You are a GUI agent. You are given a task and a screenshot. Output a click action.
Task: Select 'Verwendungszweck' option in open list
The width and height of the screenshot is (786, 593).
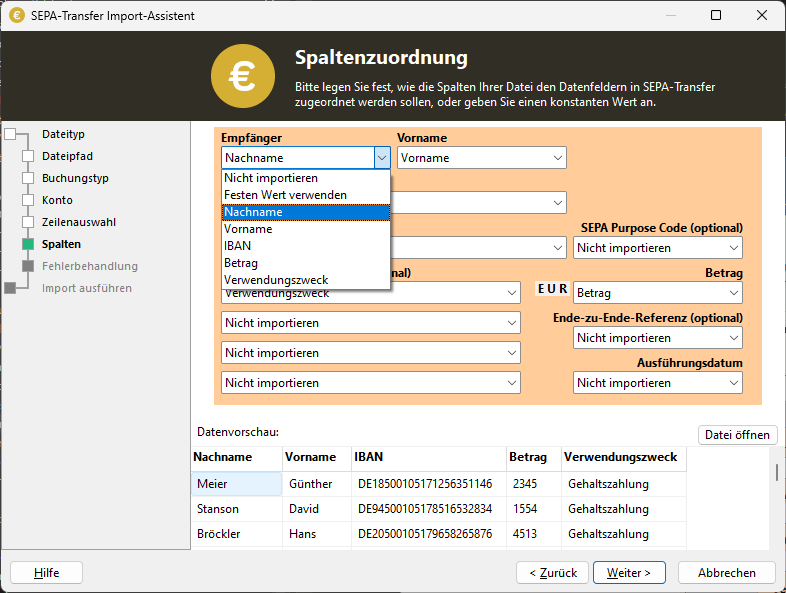coord(276,279)
